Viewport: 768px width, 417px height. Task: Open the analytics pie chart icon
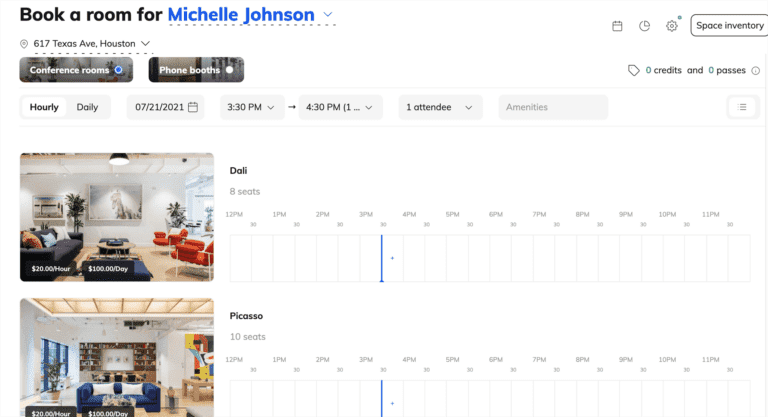pyautogui.click(x=645, y=26)
